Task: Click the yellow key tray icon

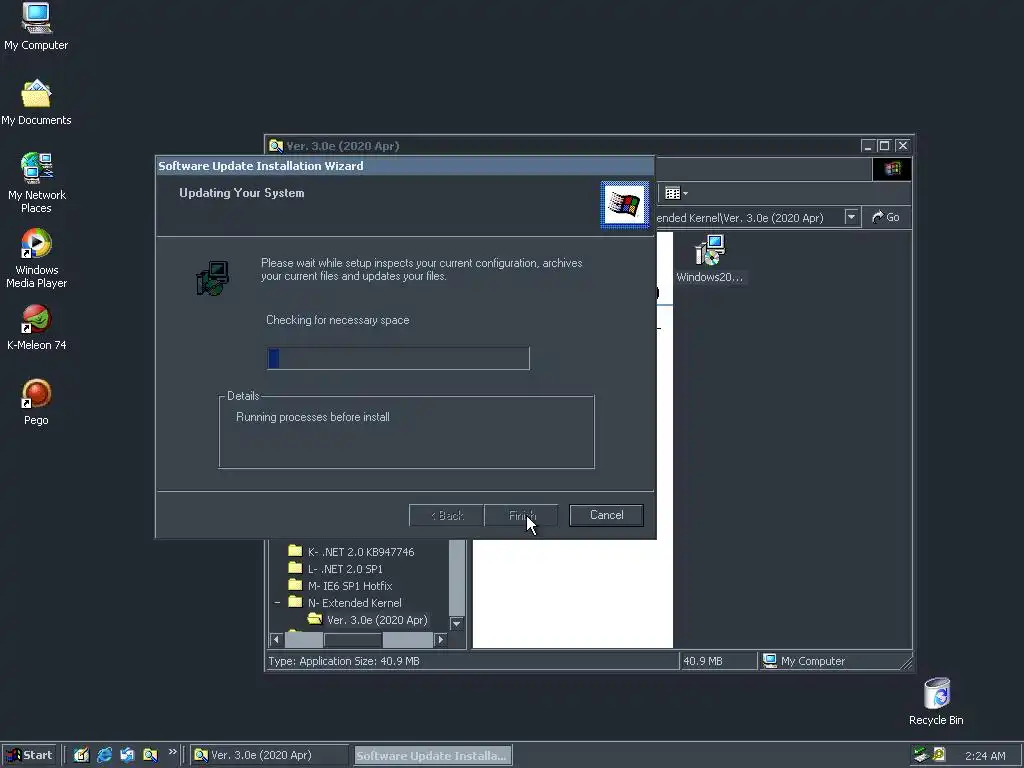Action: 939,755
